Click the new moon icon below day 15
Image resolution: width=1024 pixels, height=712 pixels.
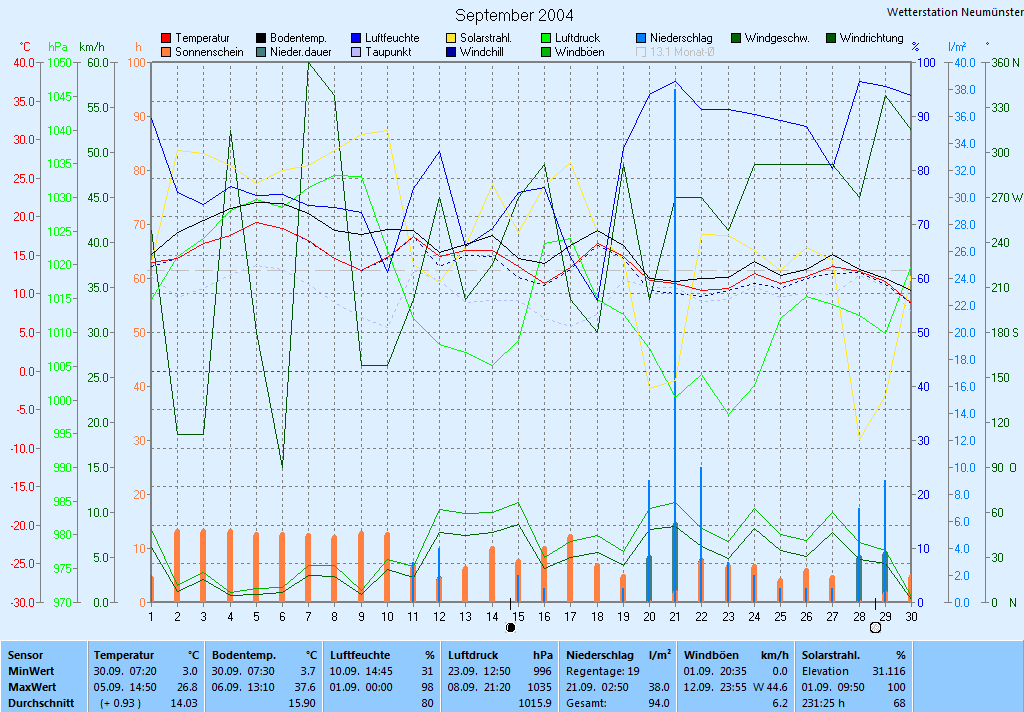[511, 628]
